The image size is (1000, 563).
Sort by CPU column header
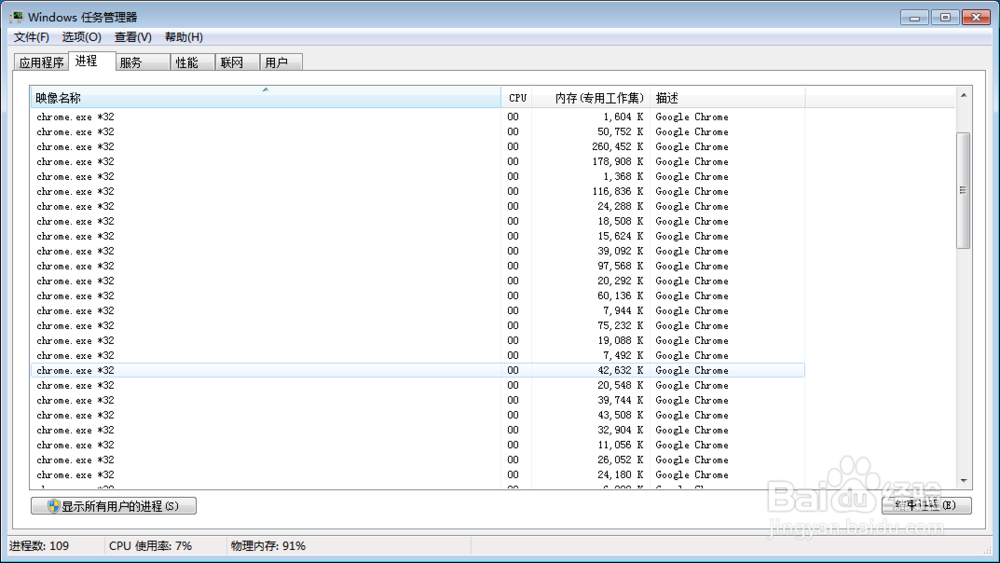tap(517, 98)
